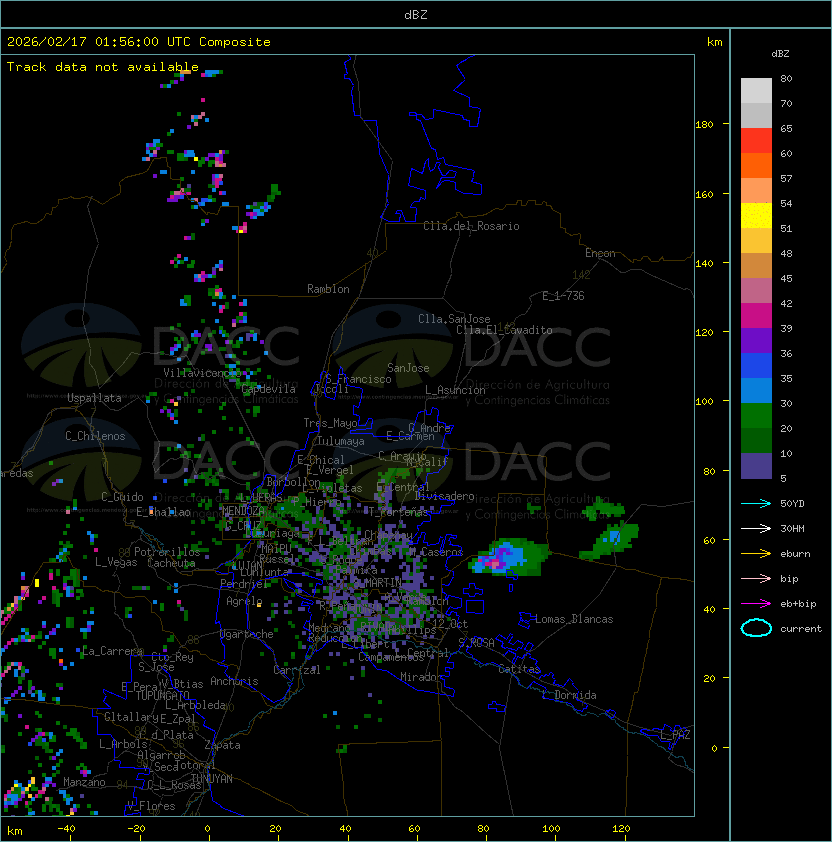Screen dimensions: 832x842
Task: Click the 'Mirador' place label
Action: 422,677
